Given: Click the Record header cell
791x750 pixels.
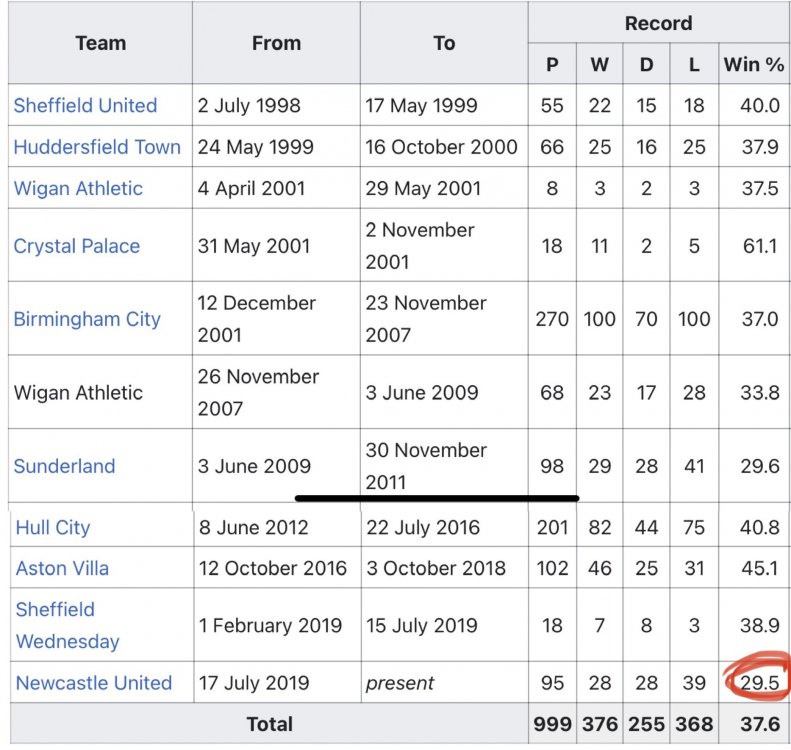Looking at the screenshot, I should point(658,23).
